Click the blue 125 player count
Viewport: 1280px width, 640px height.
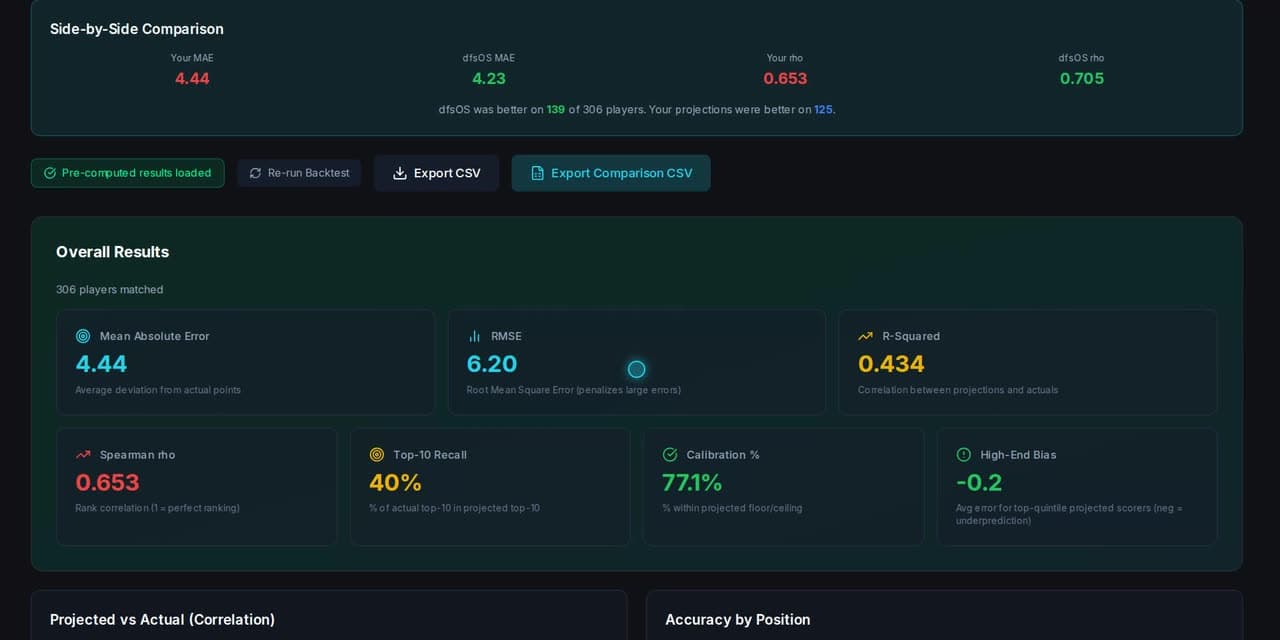[x=823, y=110]
